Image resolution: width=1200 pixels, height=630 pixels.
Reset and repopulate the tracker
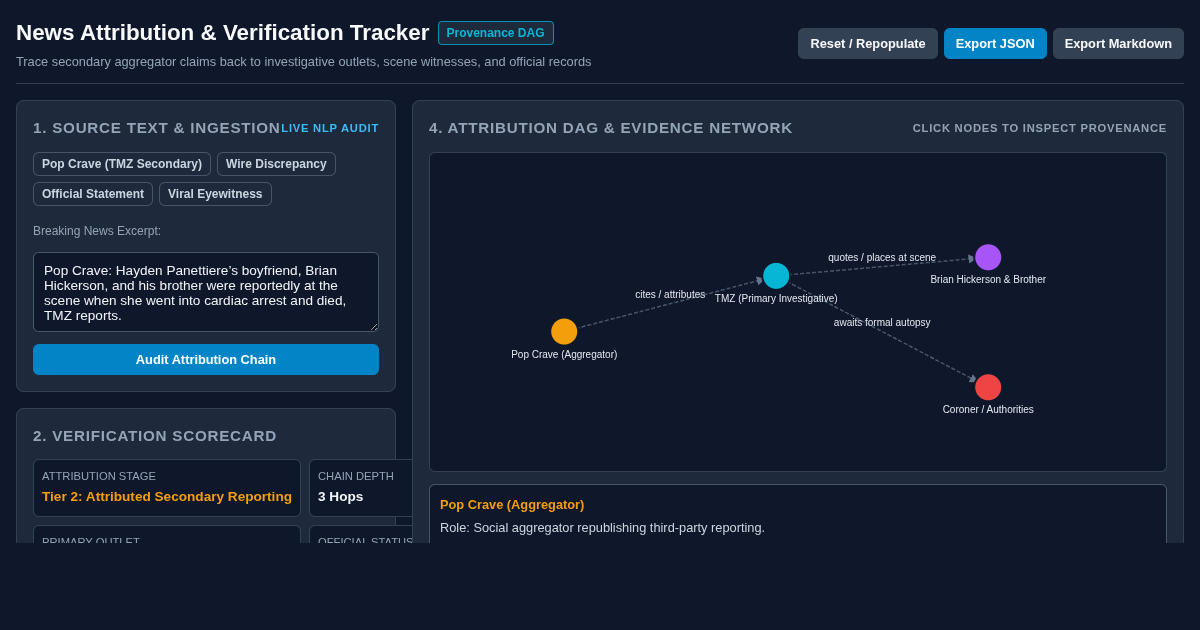click(868, 43)
